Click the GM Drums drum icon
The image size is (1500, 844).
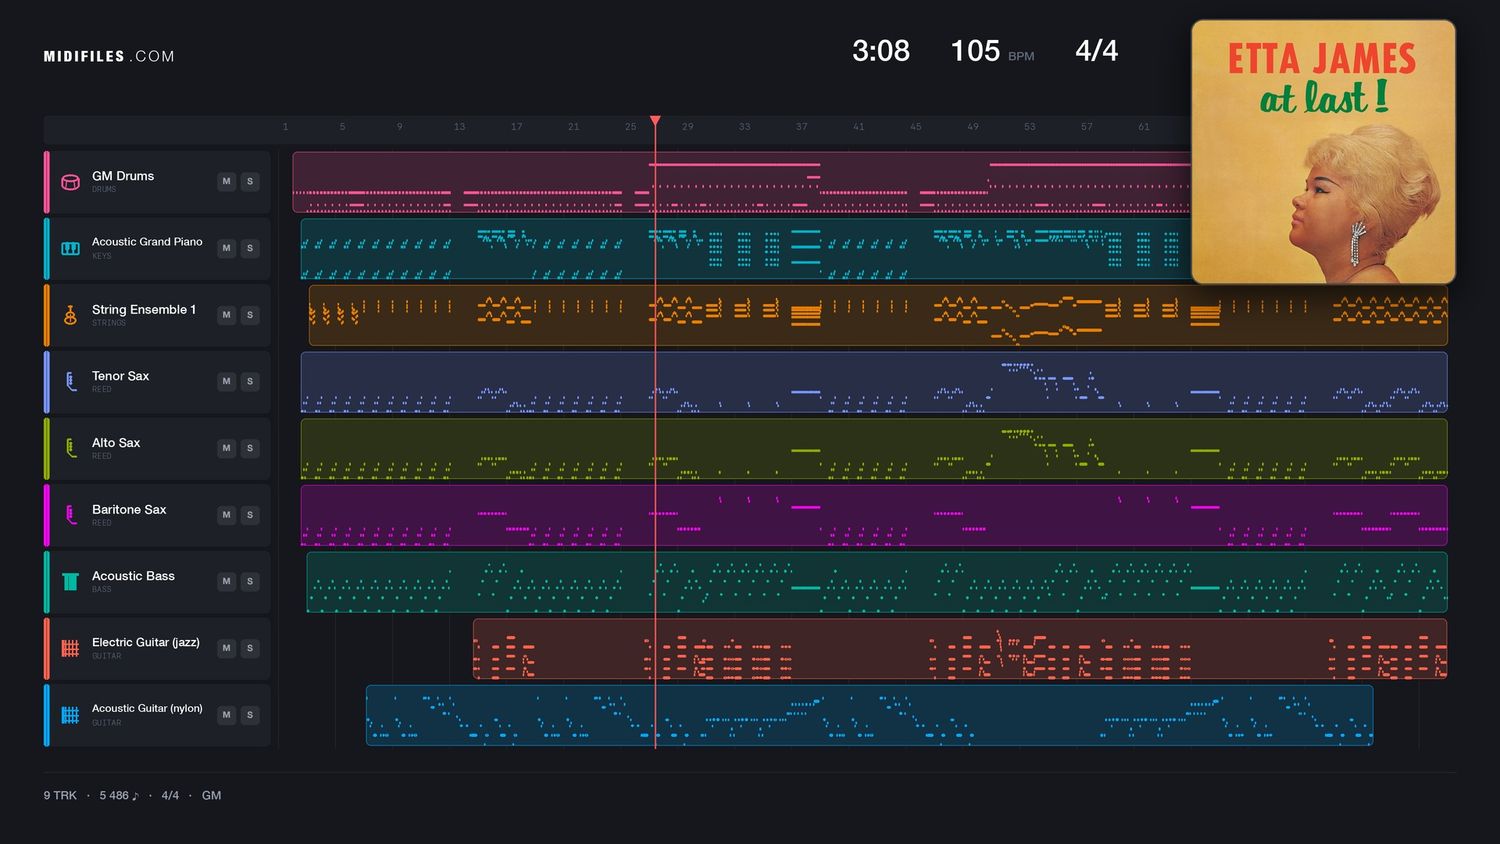pyautogui.click(x=70, y=182)
